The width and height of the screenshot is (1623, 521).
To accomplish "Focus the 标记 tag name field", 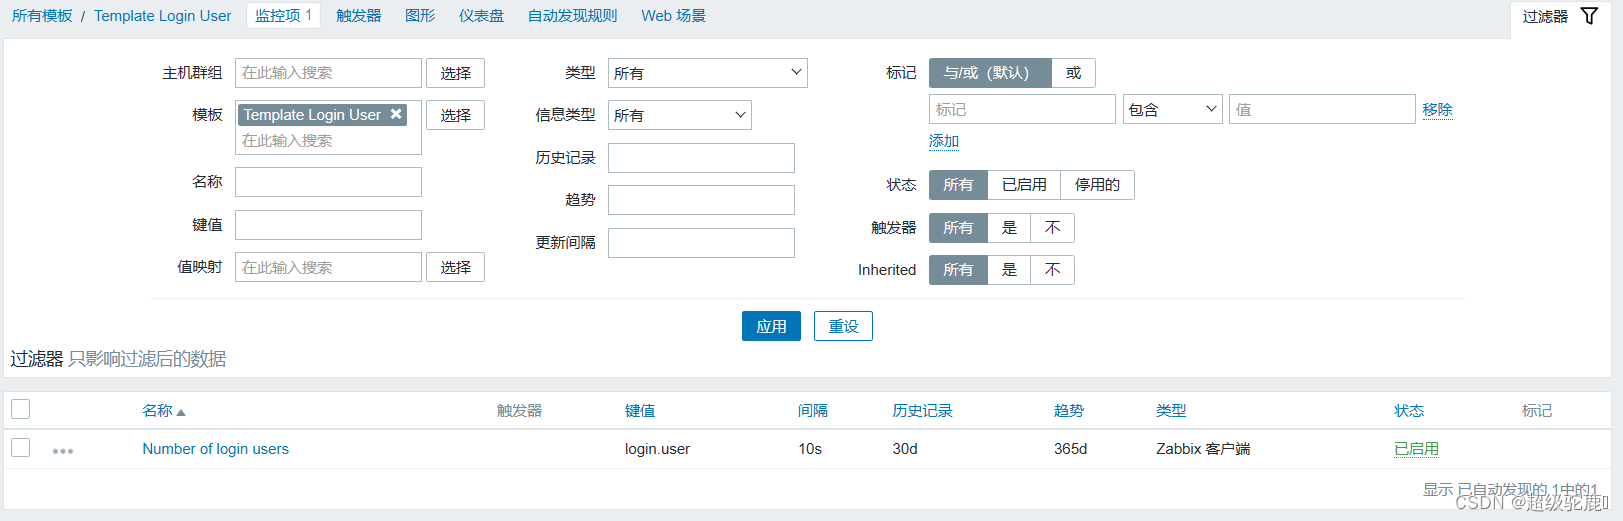I will coord(1022,109).
